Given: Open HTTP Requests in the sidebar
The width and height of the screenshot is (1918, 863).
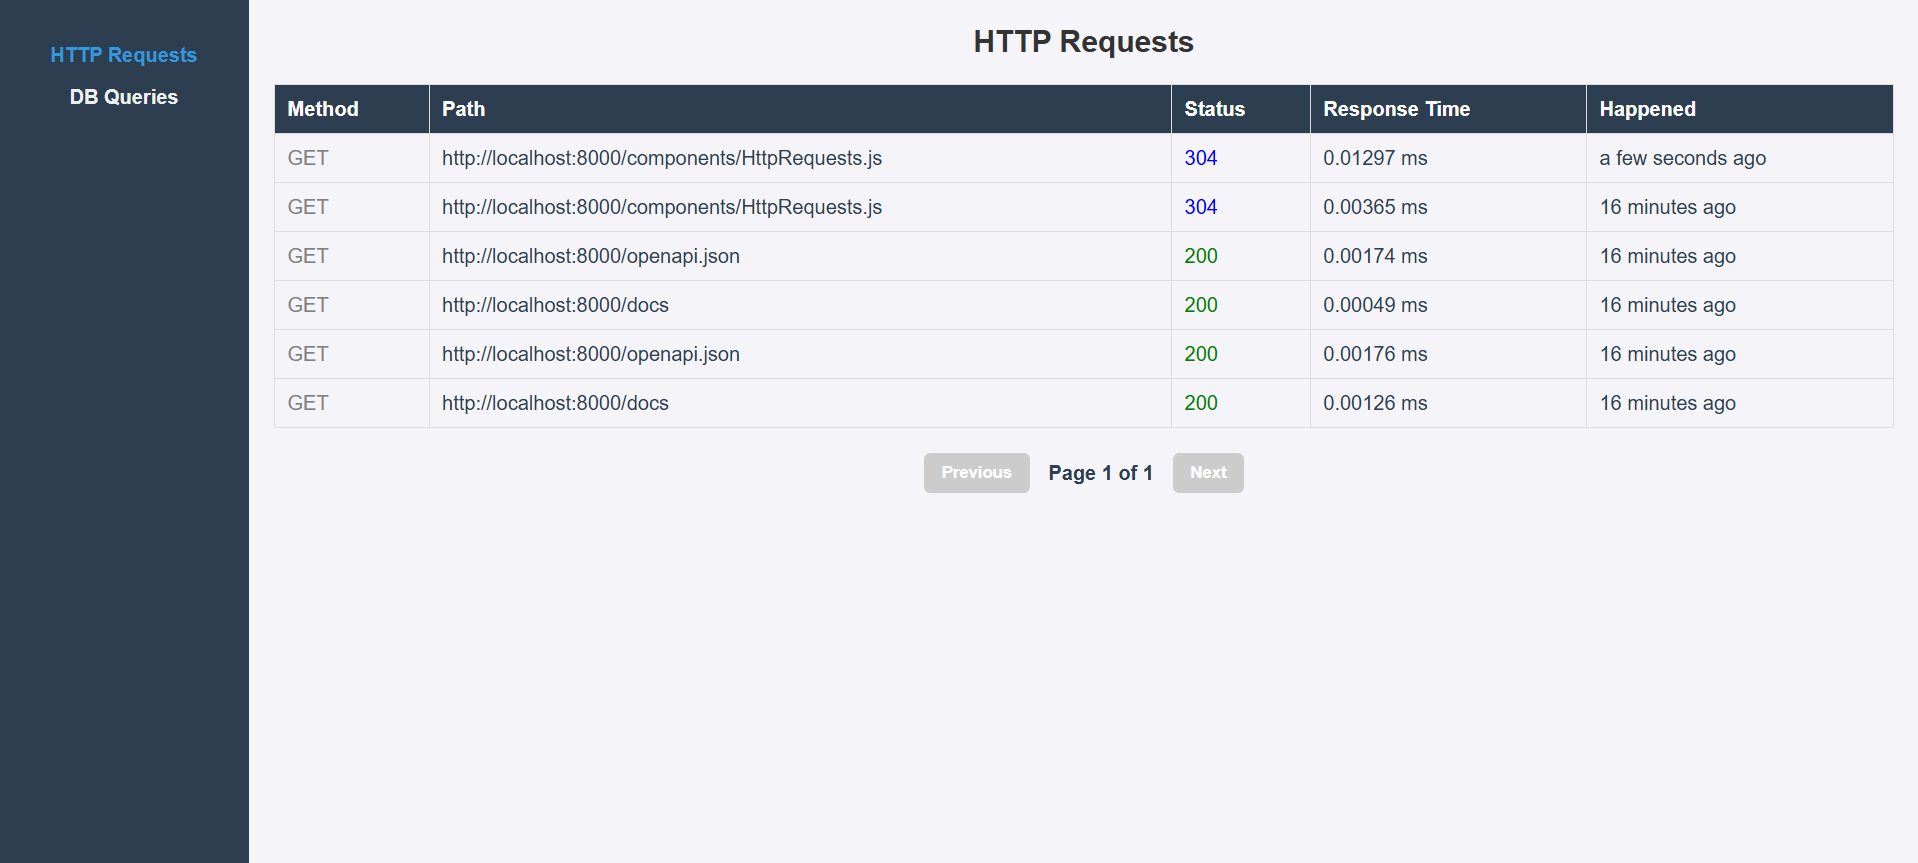Looking at the screenshot, I should click(123, 55).
